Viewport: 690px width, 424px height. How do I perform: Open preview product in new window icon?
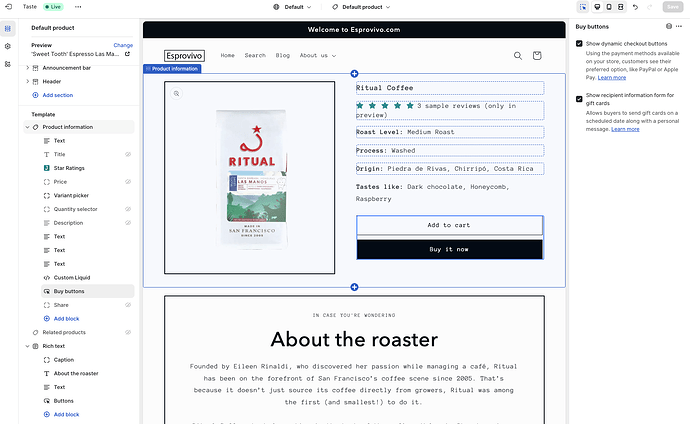(x=127, y=54)
